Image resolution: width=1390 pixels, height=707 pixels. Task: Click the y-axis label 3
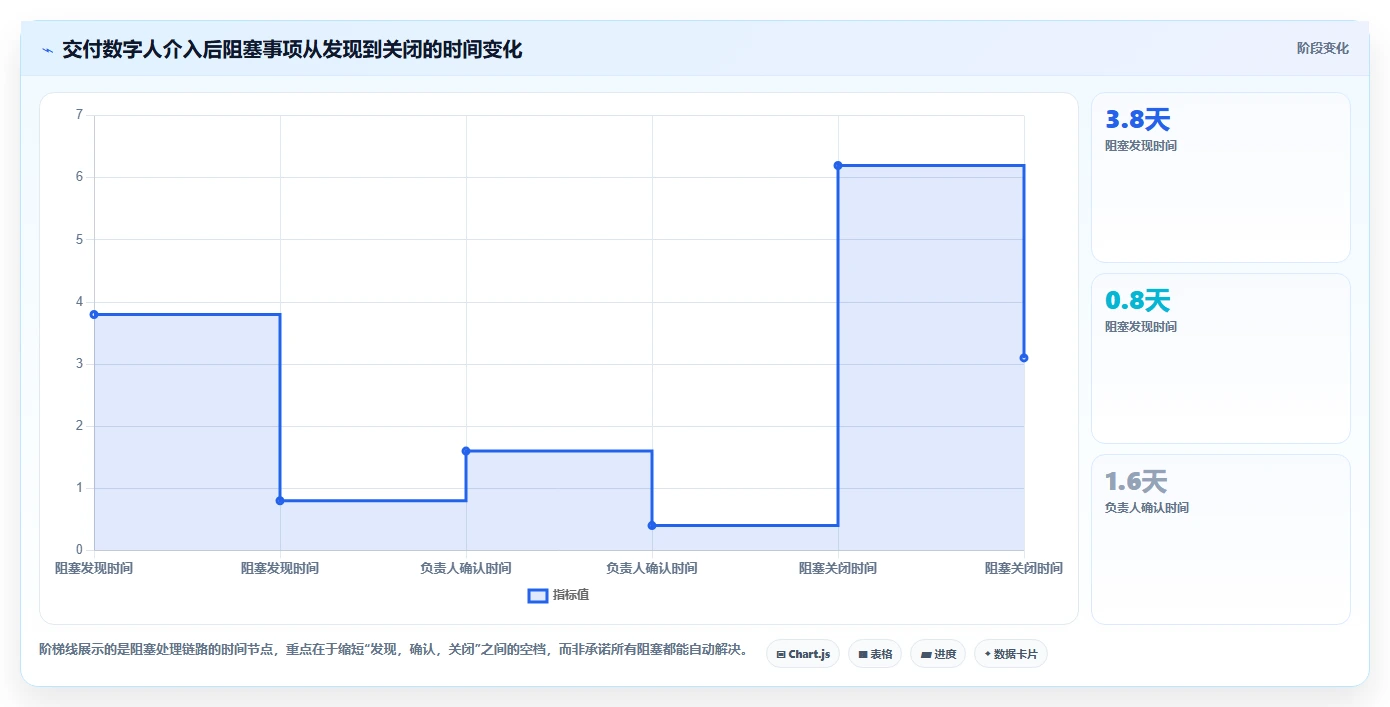click(x=79, y=364)
